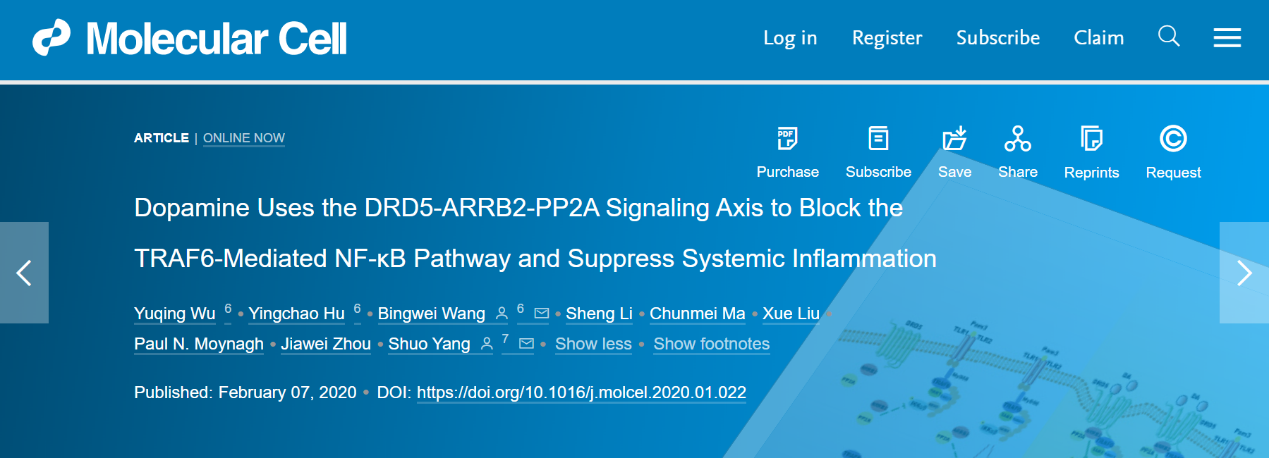Go to next article arrow
1269x458 pixels.
click(x=1244, y=273)
